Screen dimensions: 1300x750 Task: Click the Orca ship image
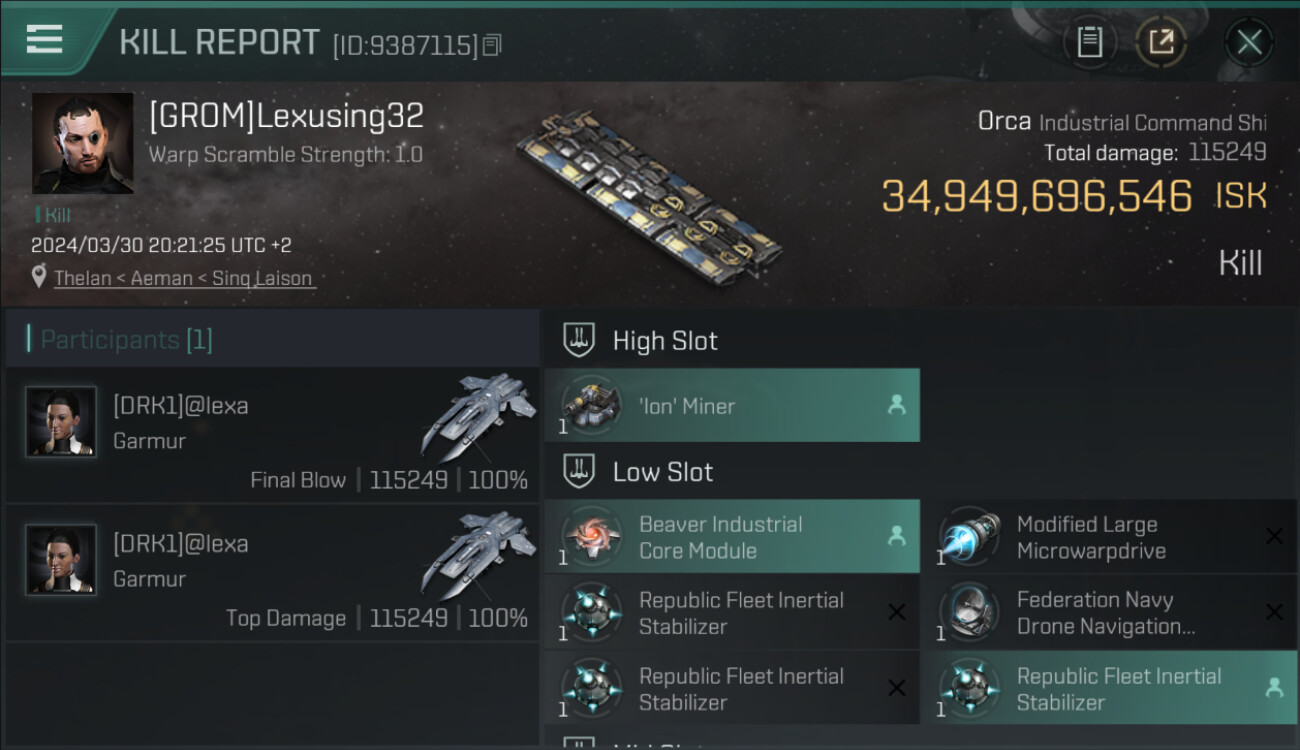coord(650,195)
